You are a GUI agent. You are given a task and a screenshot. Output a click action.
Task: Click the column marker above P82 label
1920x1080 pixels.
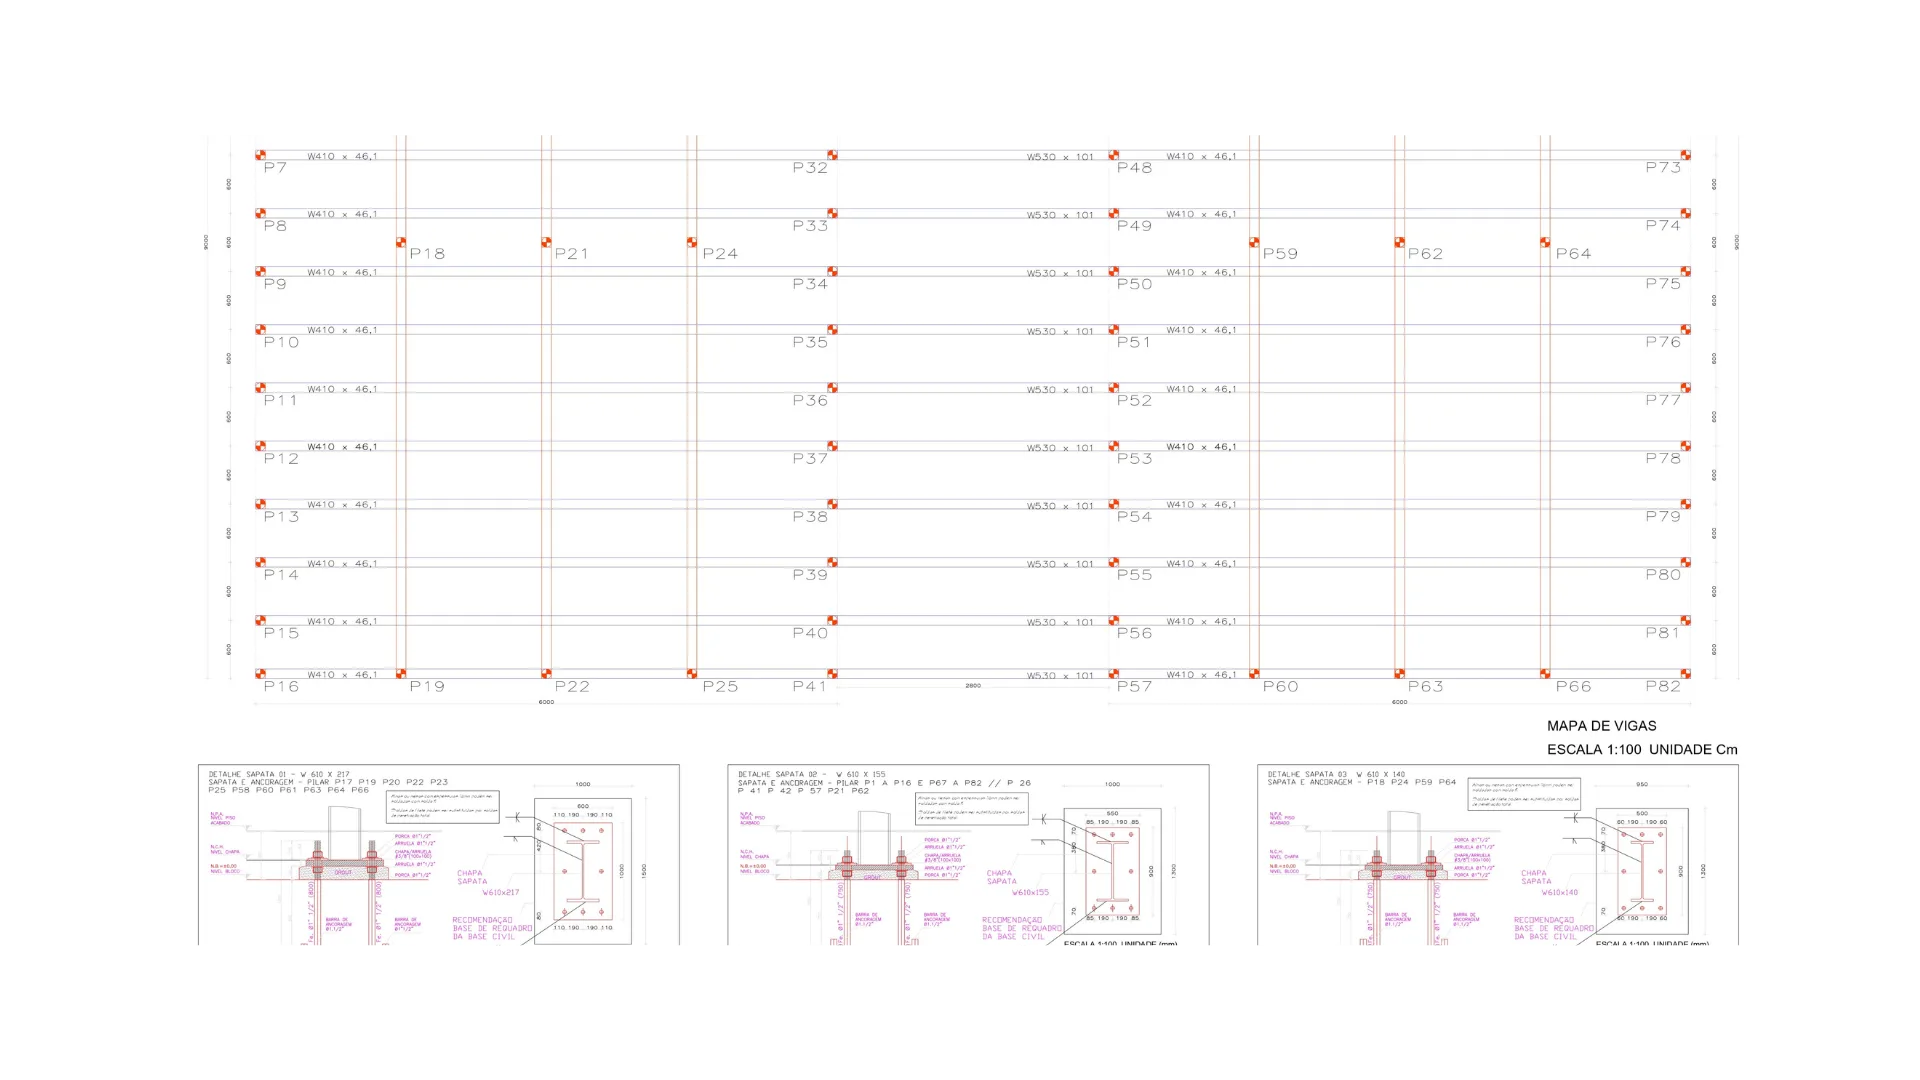click(x=1686, y=674)
